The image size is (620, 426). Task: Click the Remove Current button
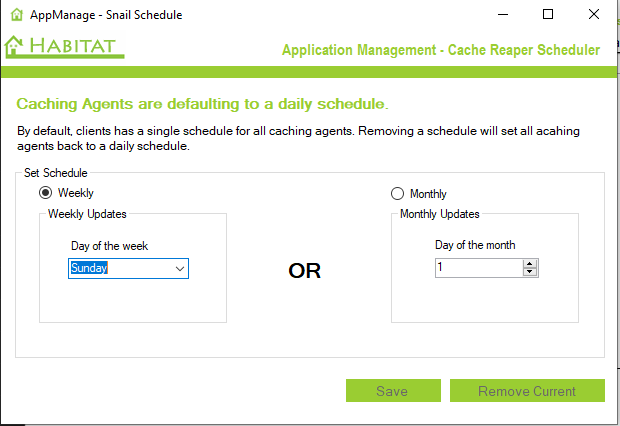point(527,391)
